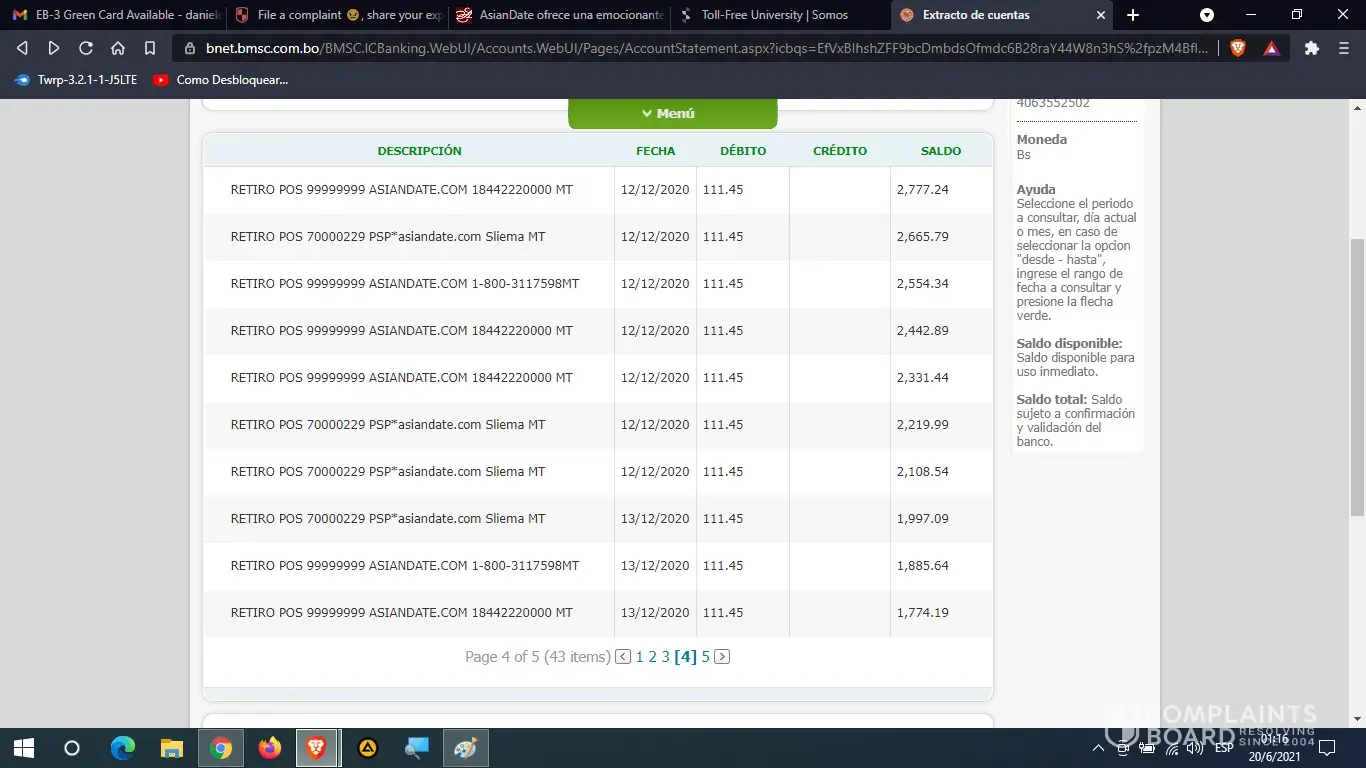Switch to the AsianDate tab
Image resolution: width=1366 pixels, height=768 pixels.
[560, 15]
